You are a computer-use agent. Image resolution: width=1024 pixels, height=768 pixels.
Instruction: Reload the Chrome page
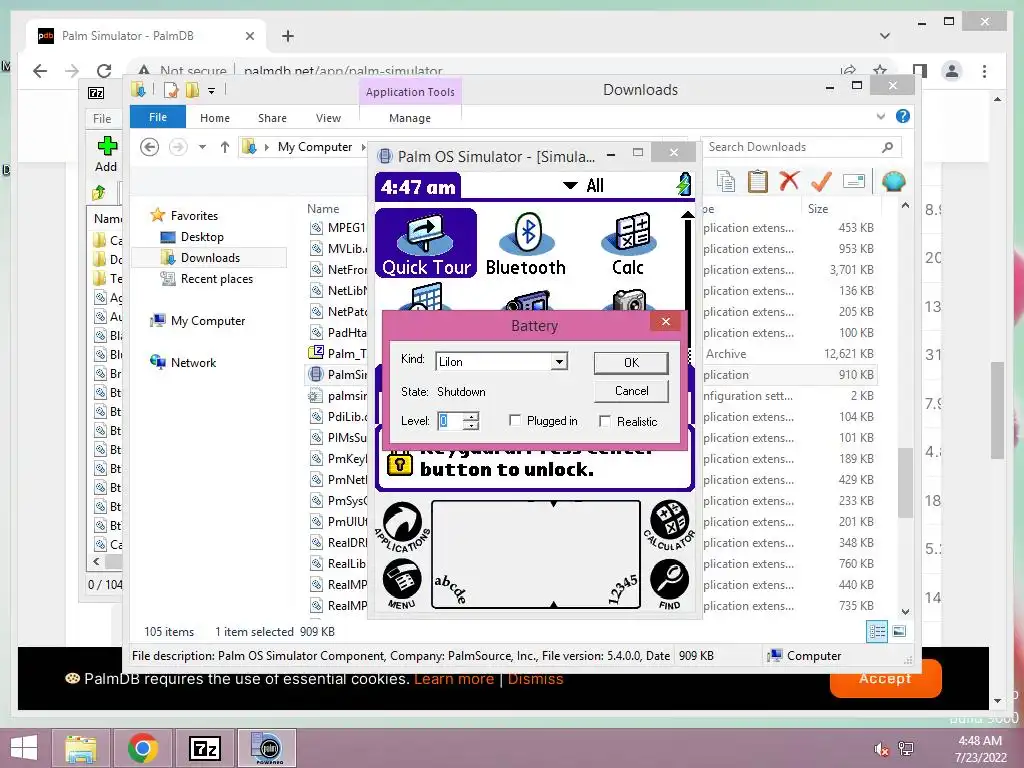coord(104,71)
